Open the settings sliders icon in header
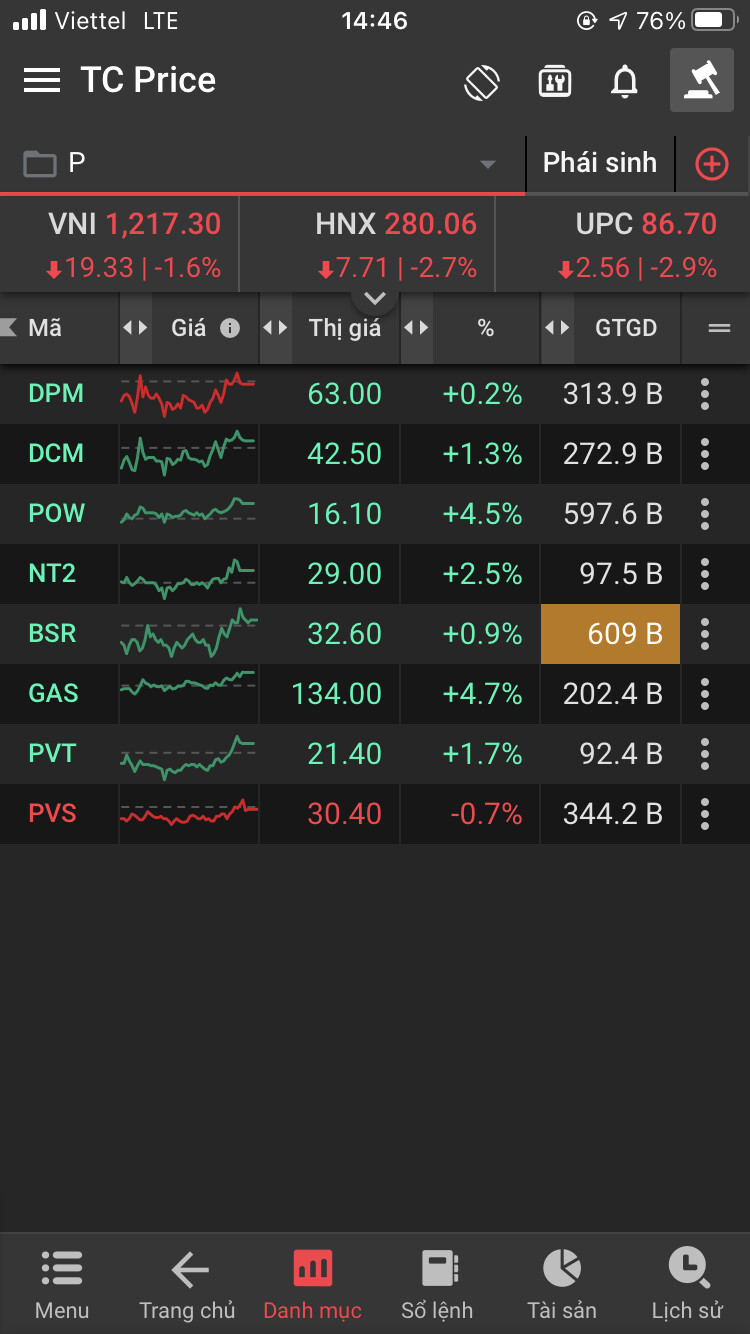This screenshot has width=750, height=1334. (554, 81)
